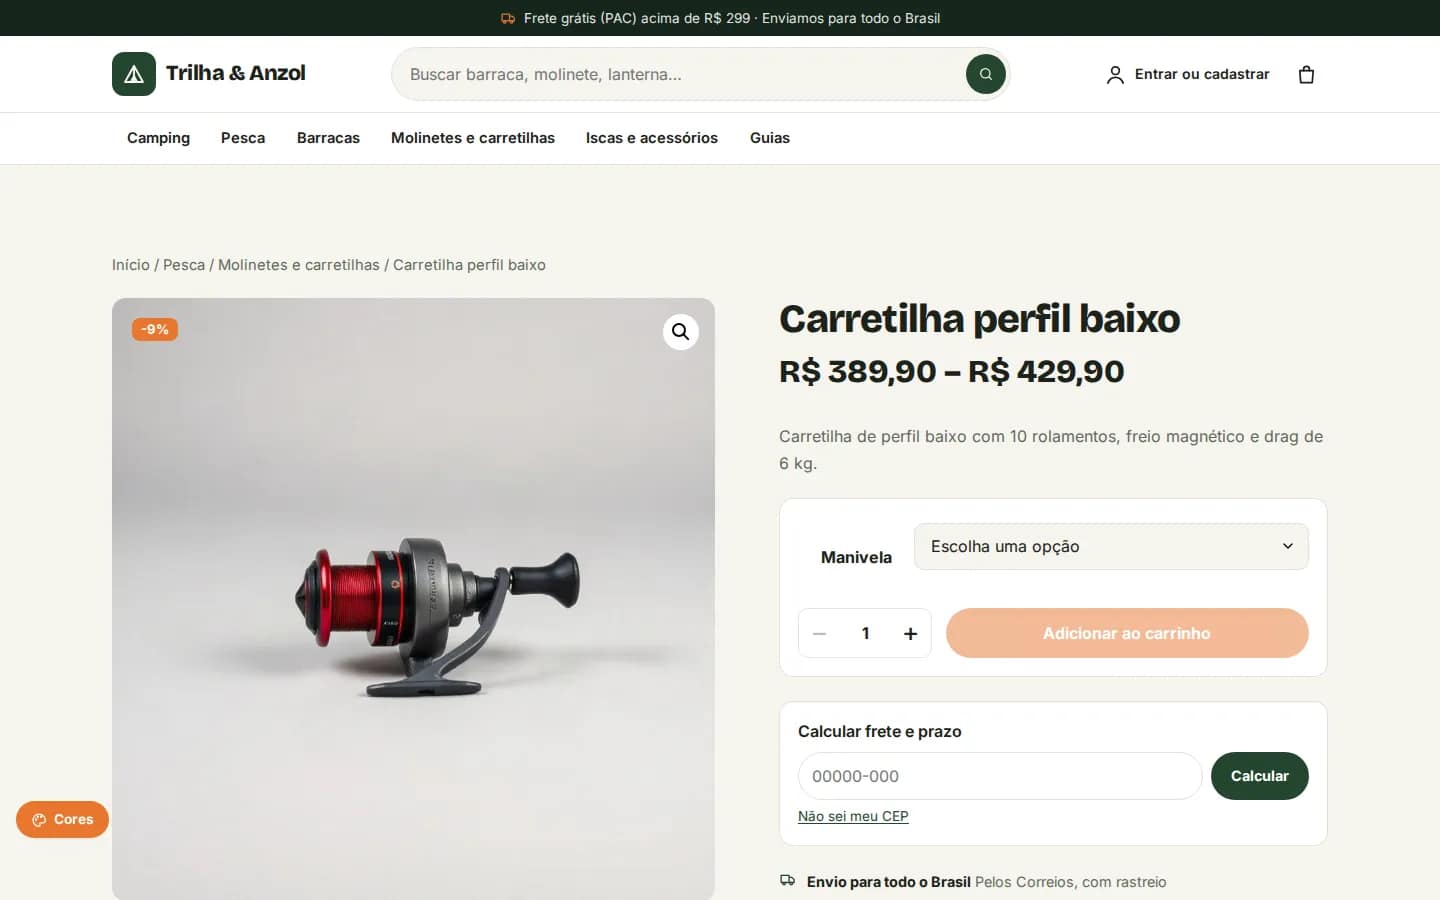Click the truck icon in top banner
1440x900 pixels.
[508, 18]
